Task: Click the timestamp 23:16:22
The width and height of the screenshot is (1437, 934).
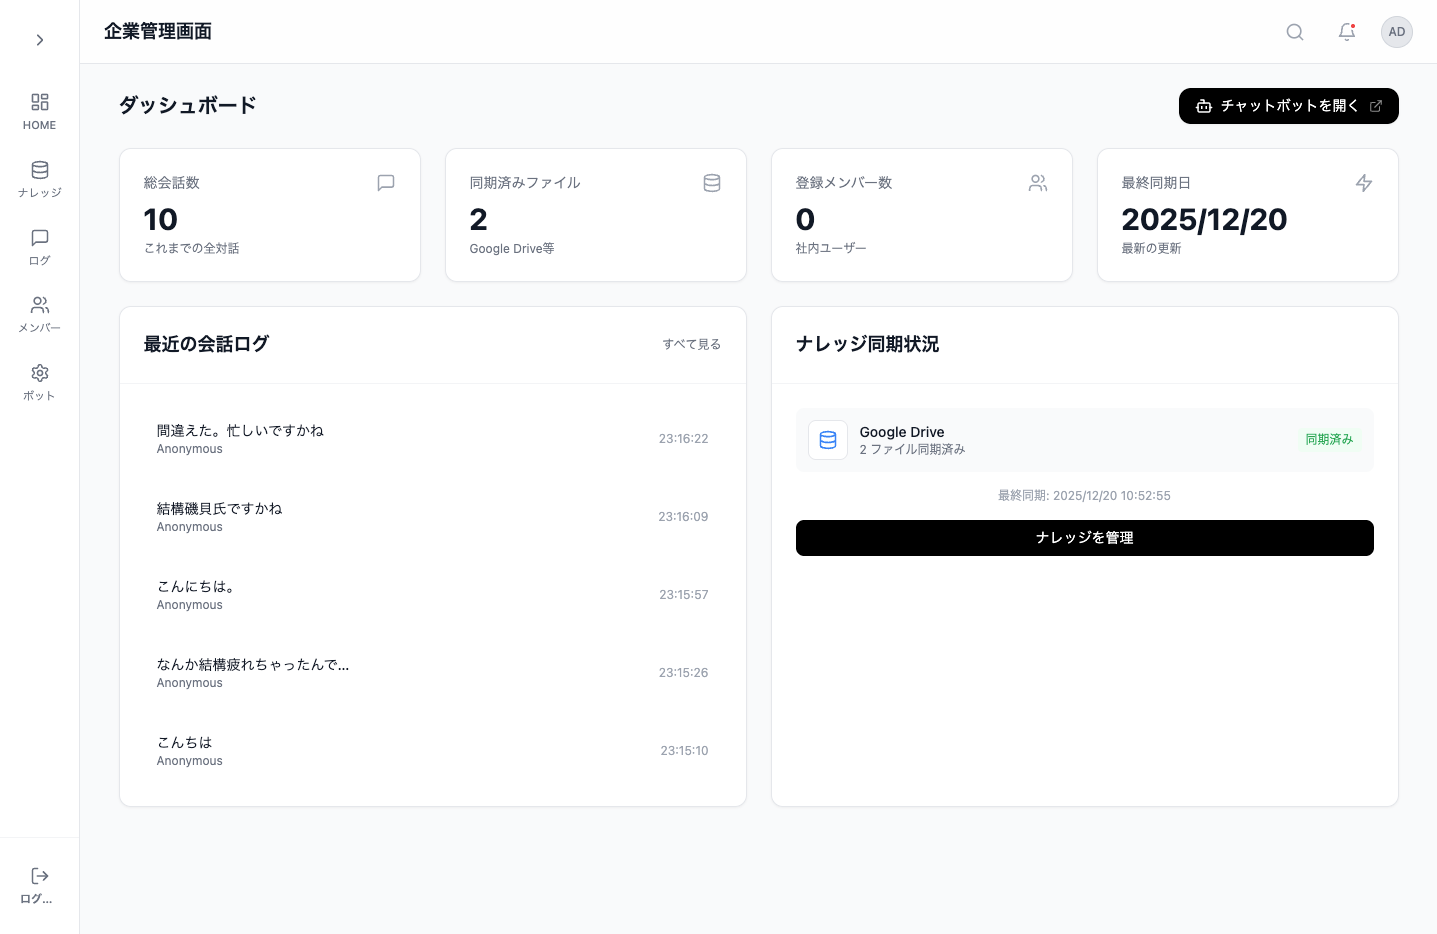Action: 684,439
